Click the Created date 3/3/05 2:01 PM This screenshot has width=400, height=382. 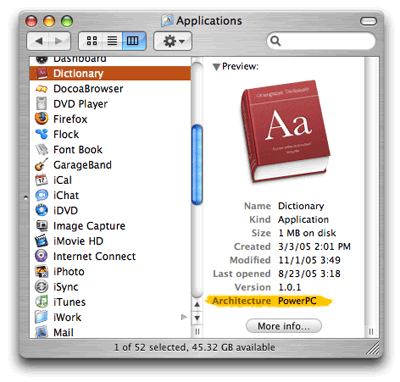click(314, 246)
